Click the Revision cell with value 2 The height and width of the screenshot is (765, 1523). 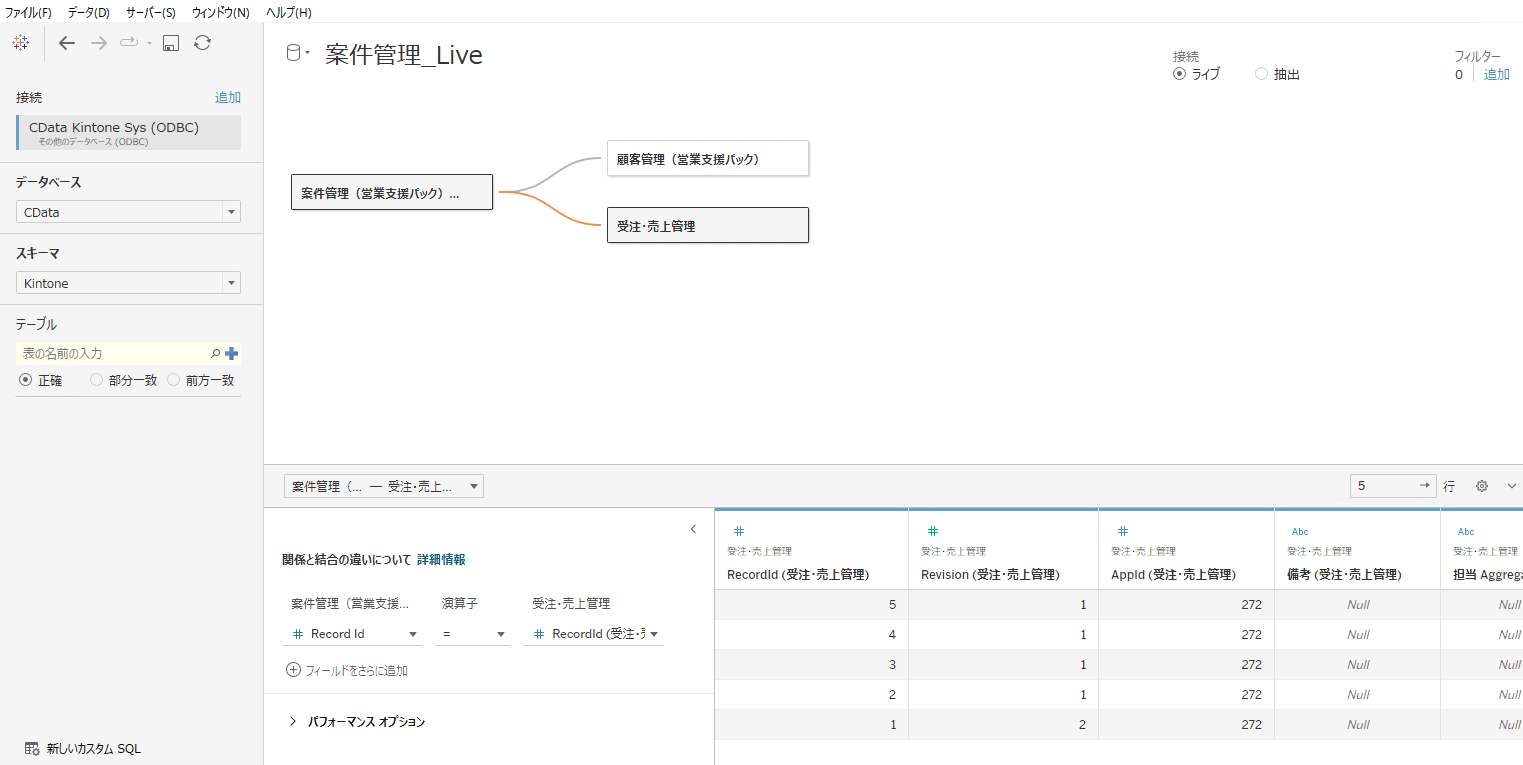click(1003, 724)
